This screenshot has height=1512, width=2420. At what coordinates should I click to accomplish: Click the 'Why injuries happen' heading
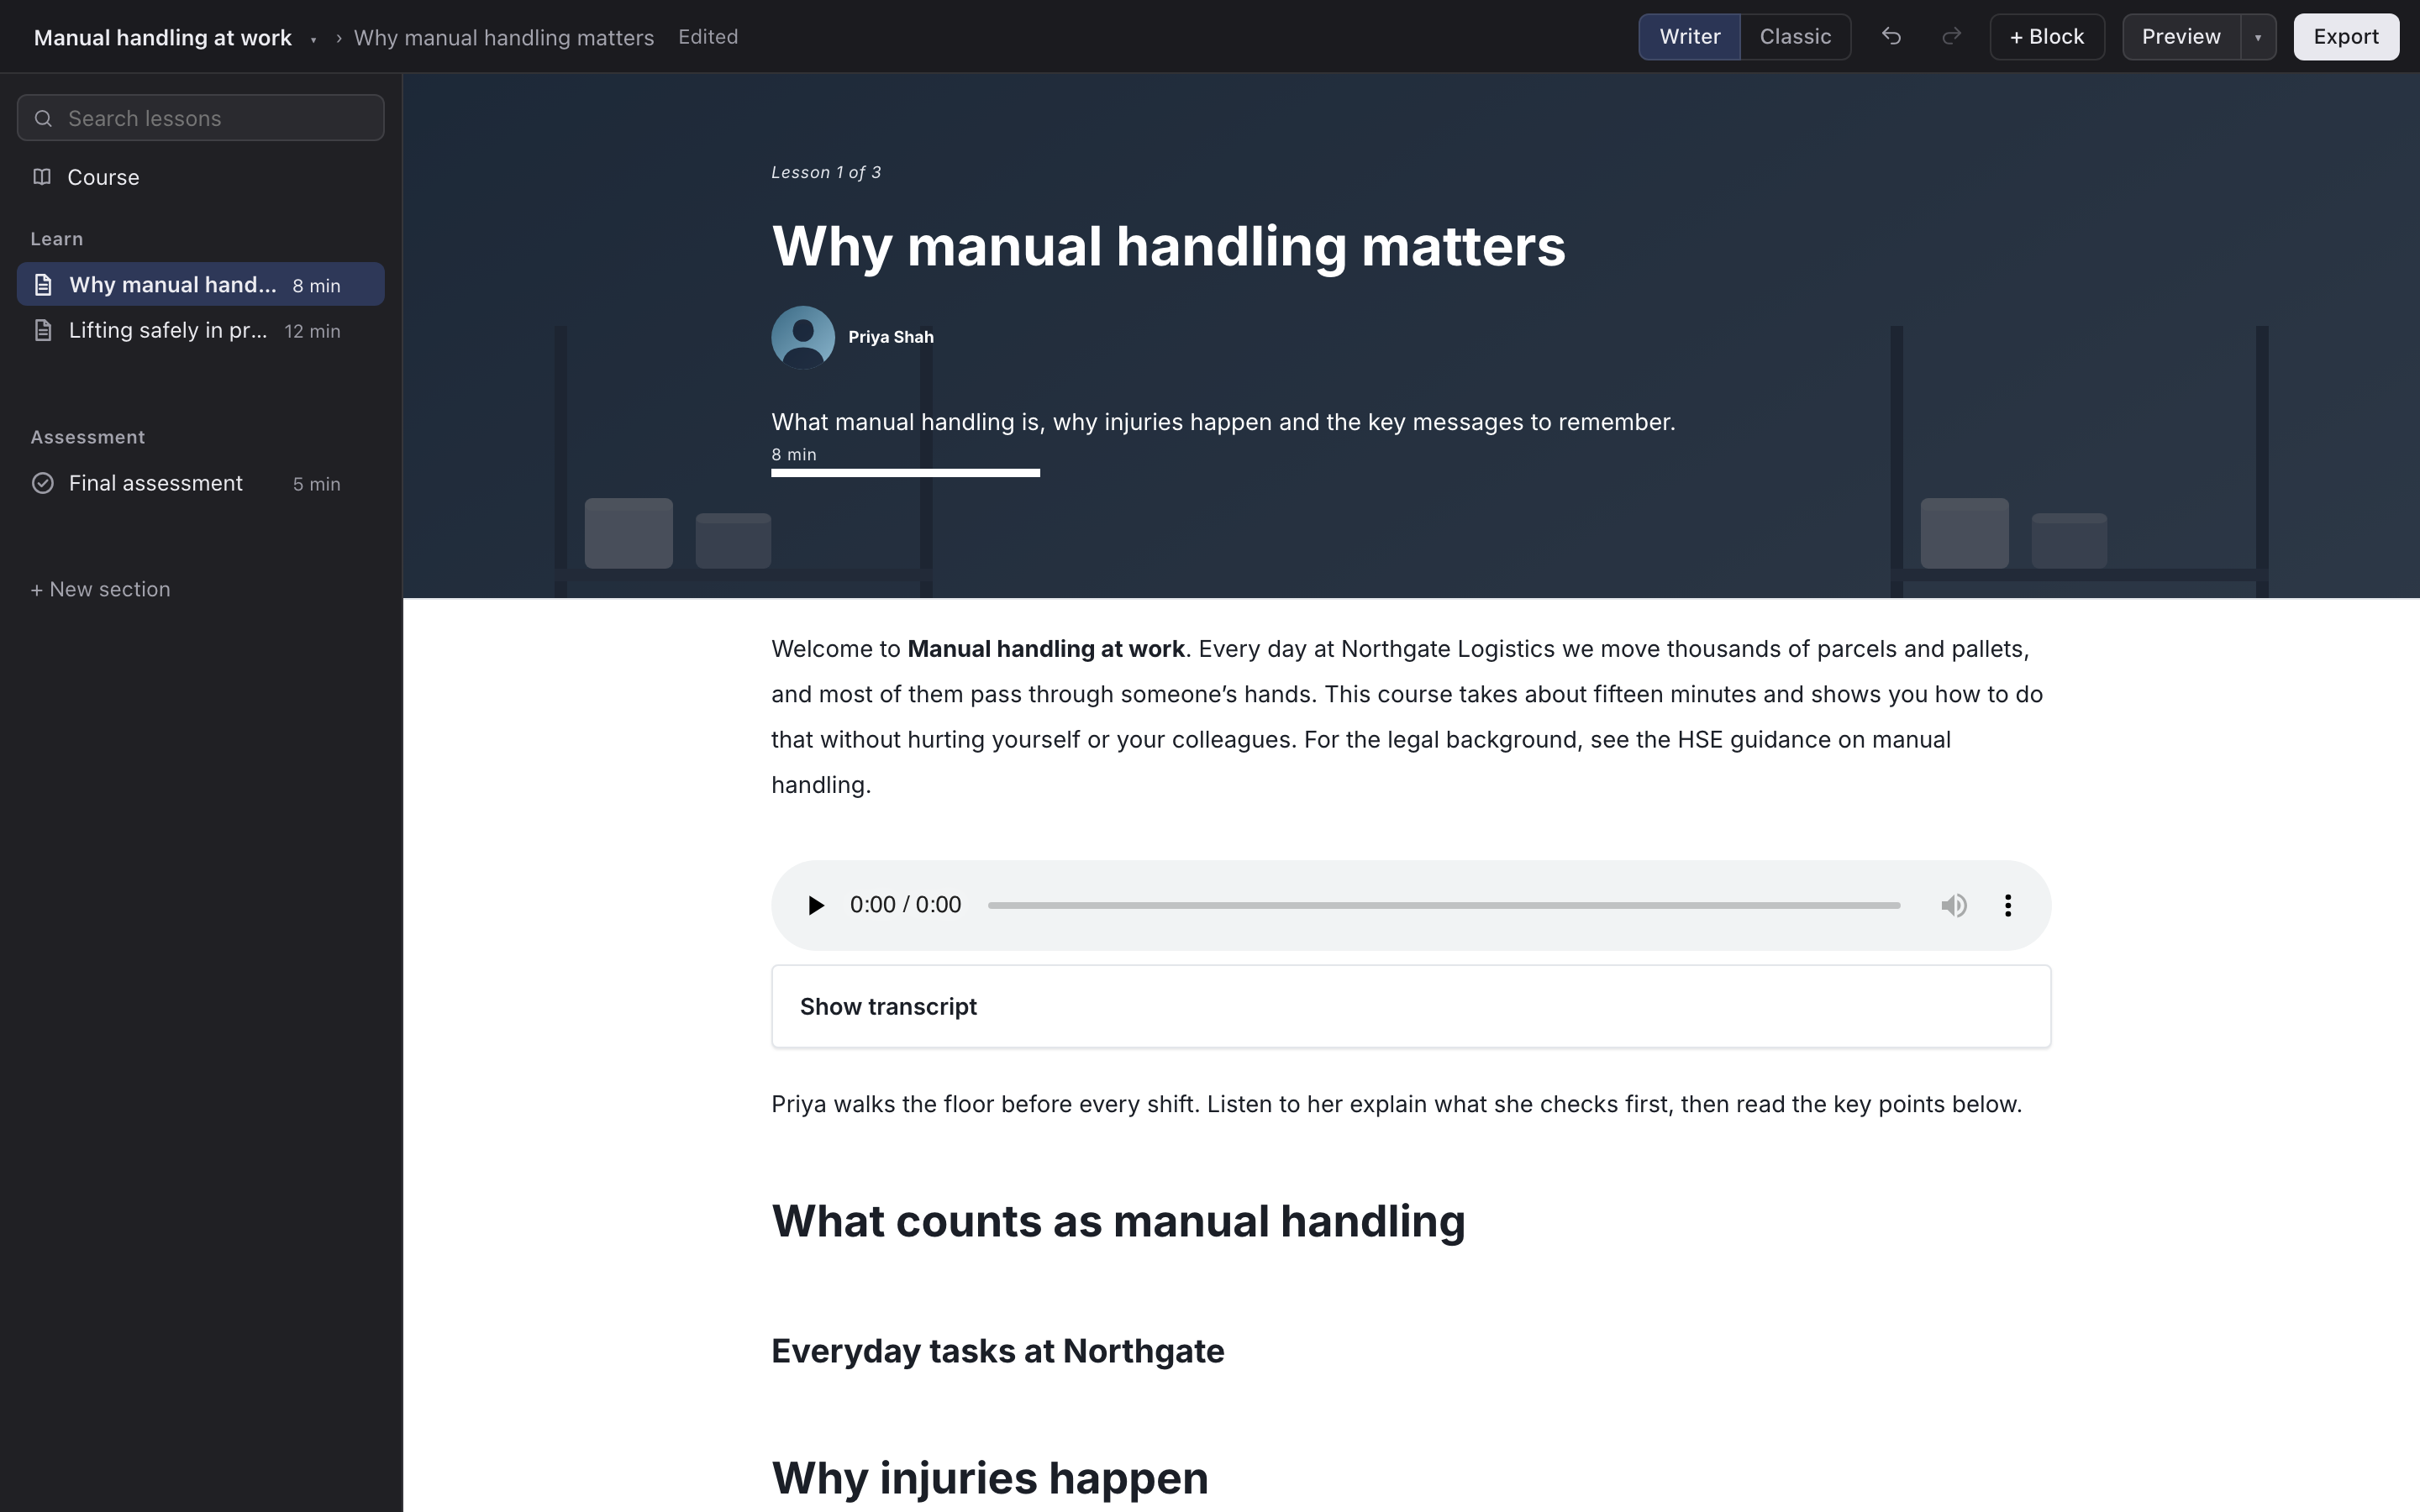[989, 1478]
